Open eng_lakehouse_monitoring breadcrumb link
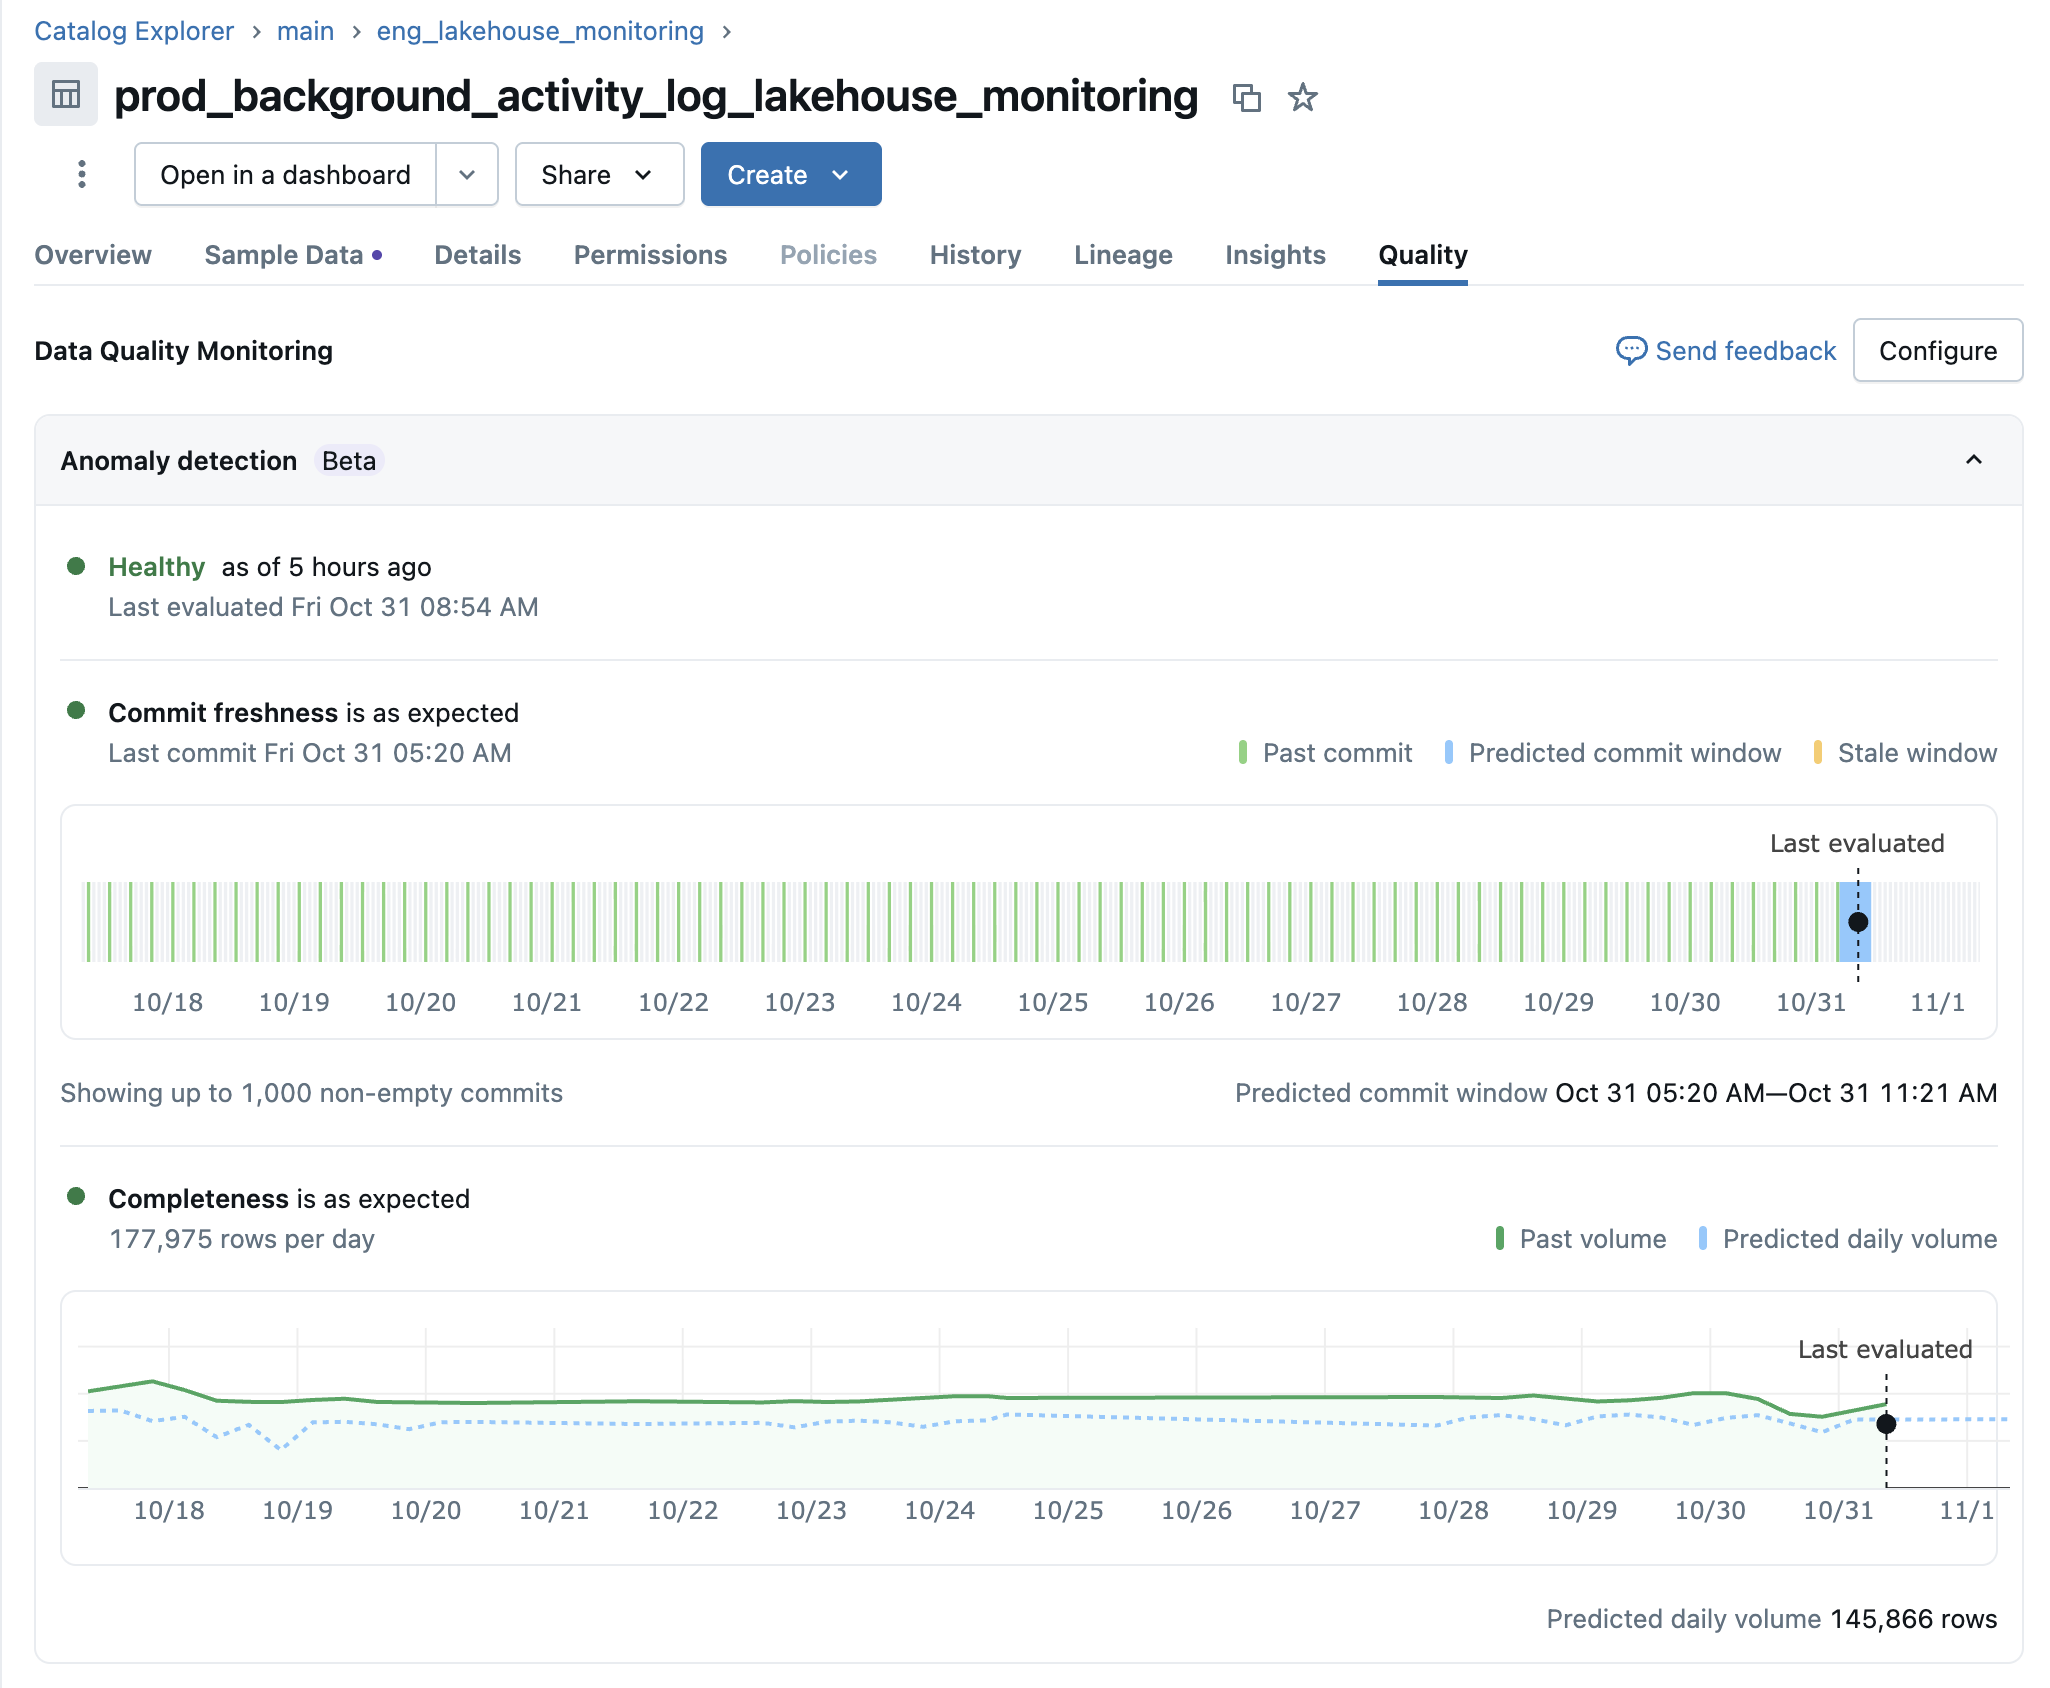The height and width of the screenshot is (1688, 2050). [540, 31]
